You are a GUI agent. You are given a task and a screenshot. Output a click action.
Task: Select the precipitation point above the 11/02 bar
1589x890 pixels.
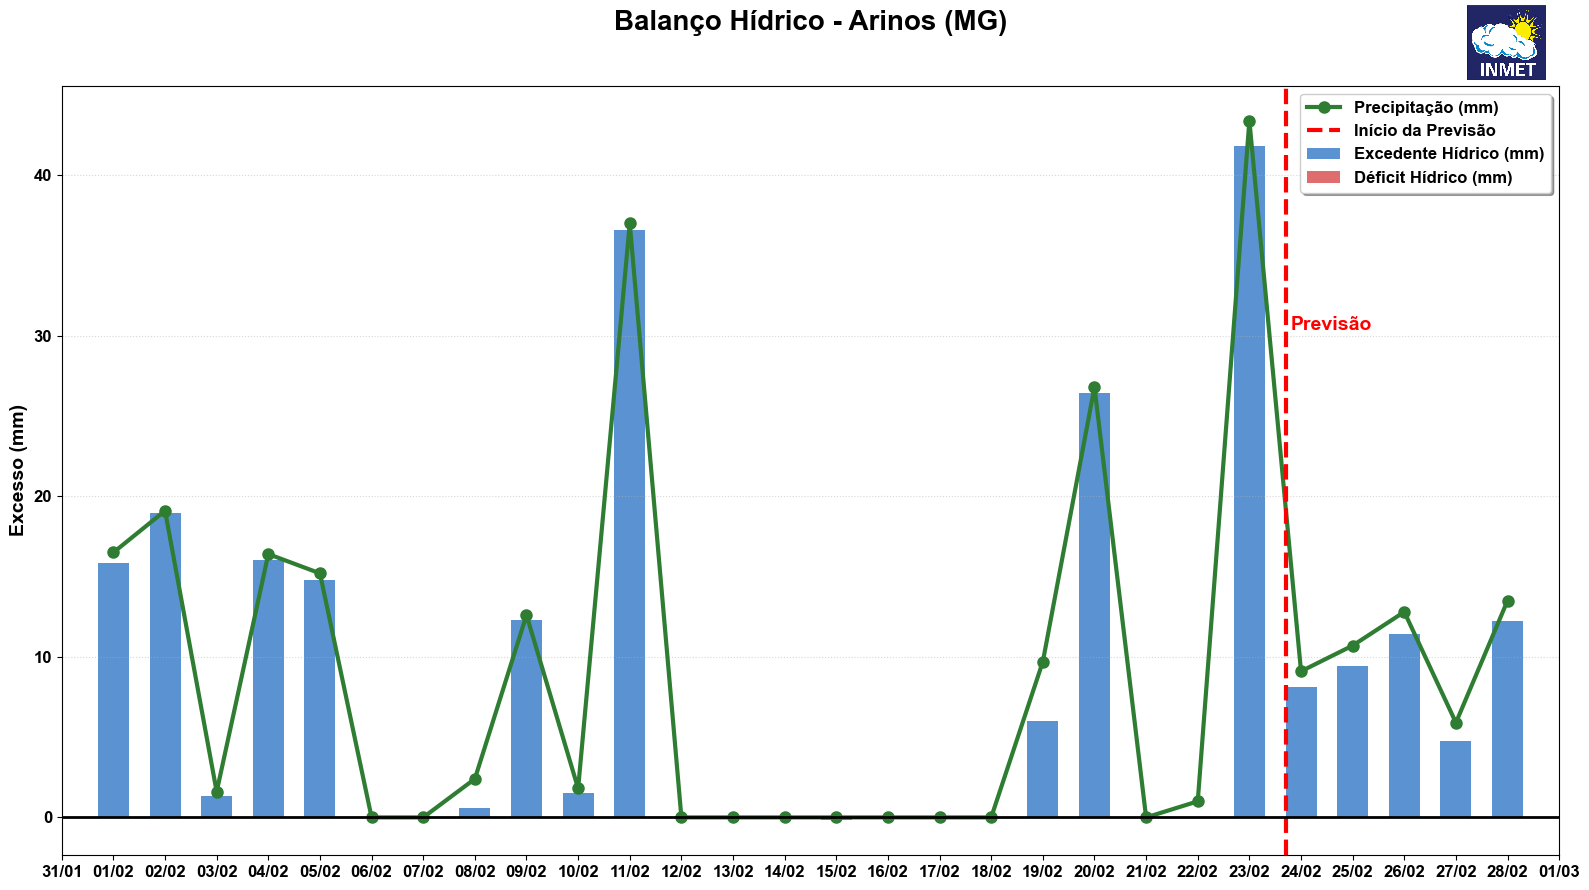point(630,224)
